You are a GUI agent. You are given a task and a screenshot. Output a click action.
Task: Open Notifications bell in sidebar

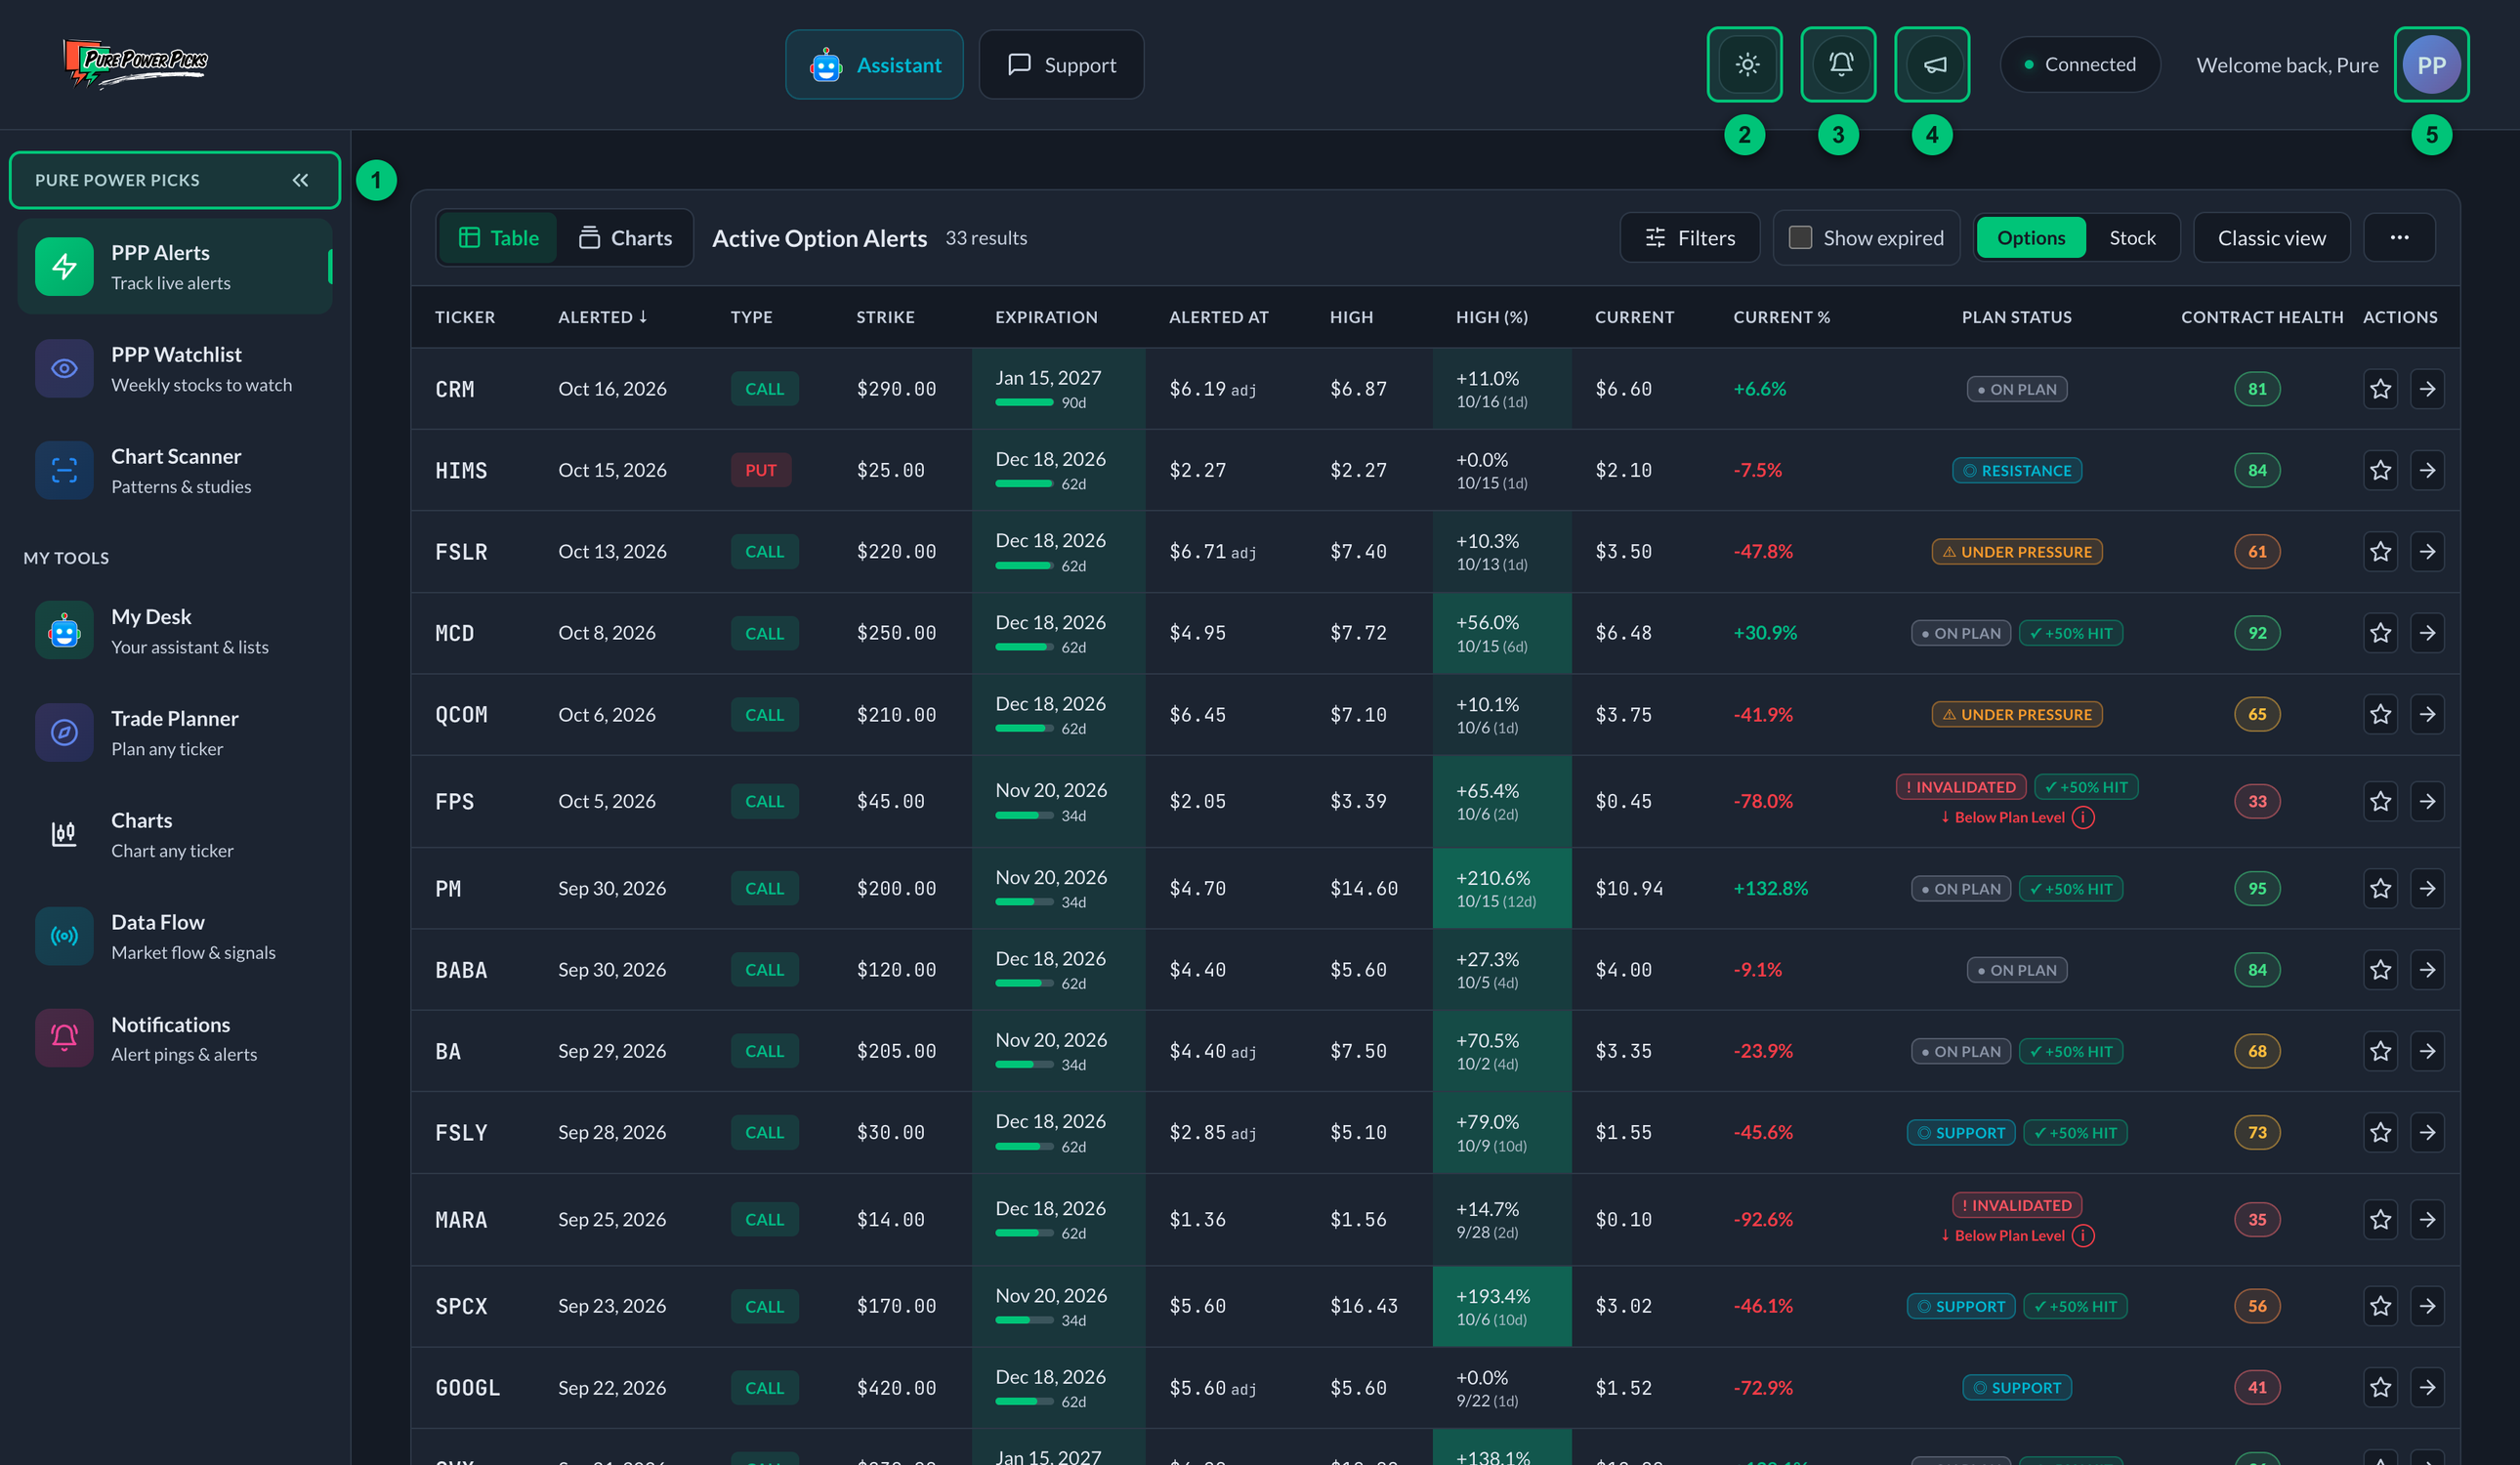pos(64,1038)
